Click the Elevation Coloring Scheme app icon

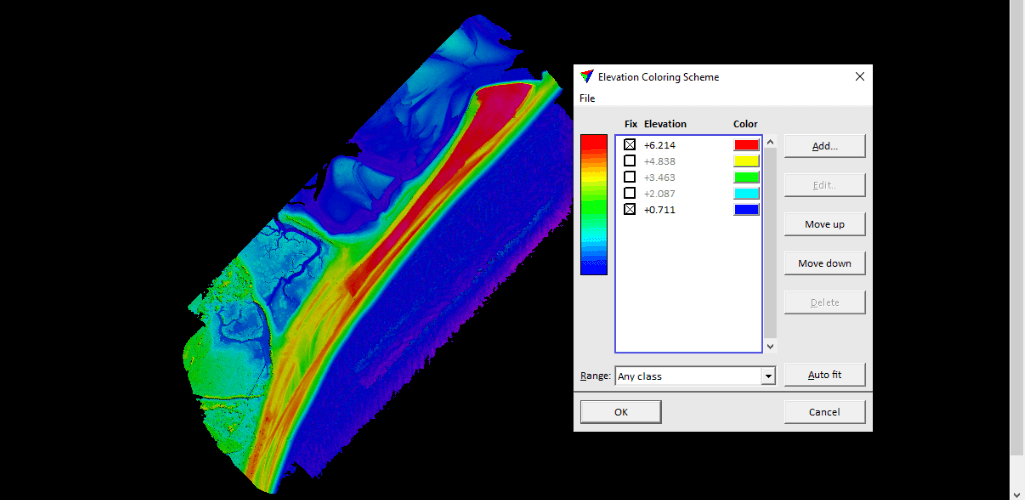pos(586,76)
